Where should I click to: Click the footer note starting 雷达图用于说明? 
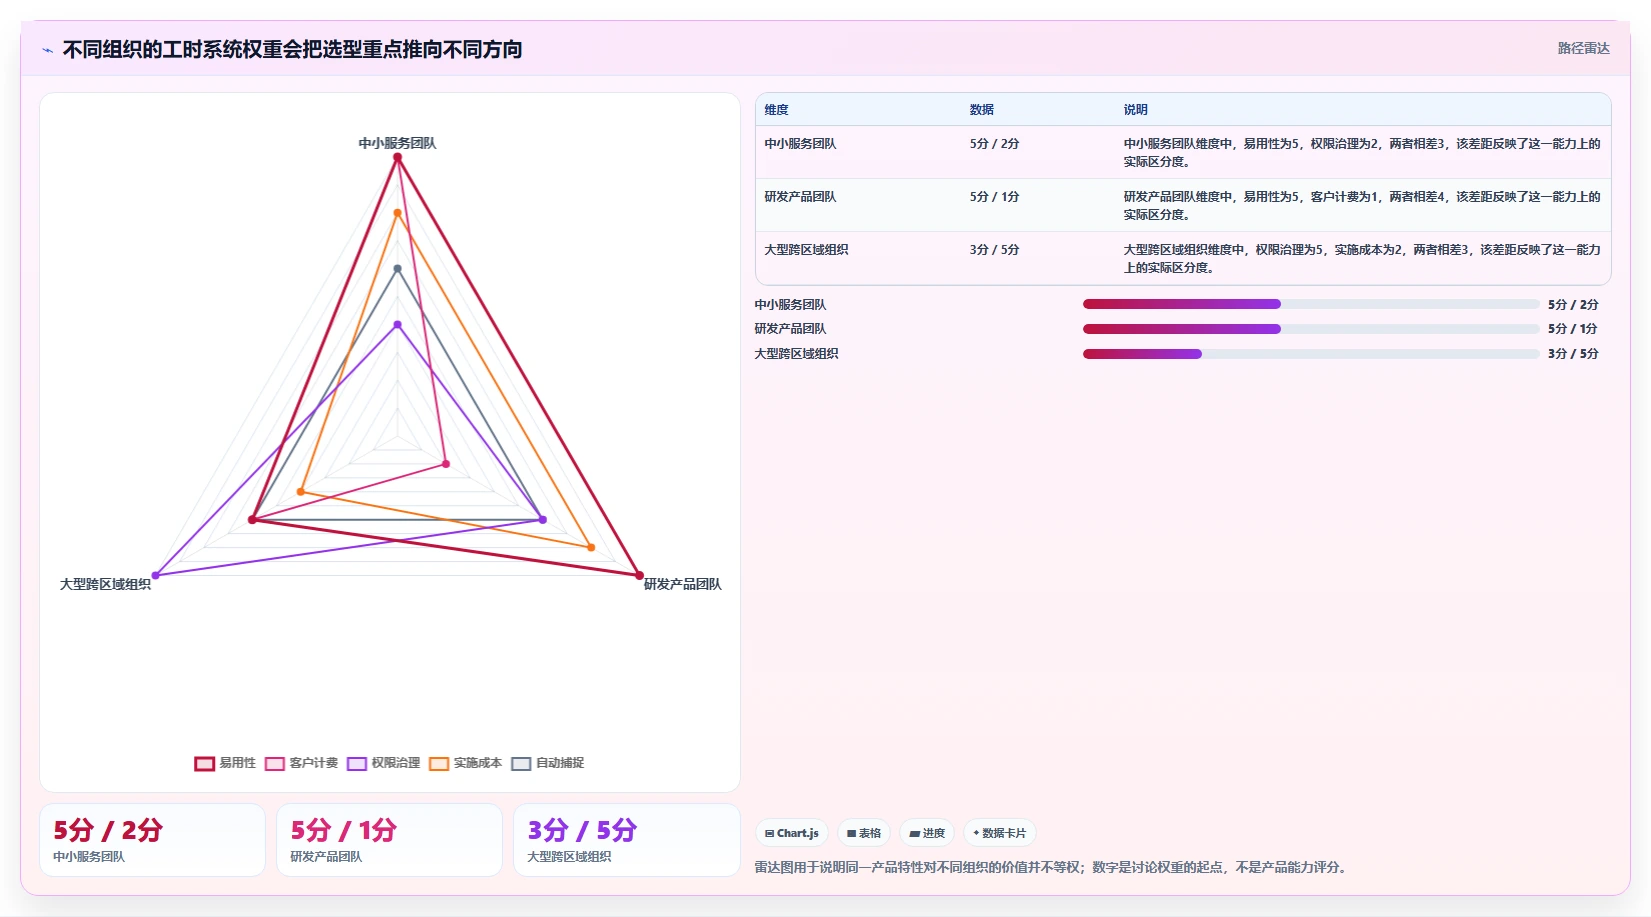(x=1053, y=868)
